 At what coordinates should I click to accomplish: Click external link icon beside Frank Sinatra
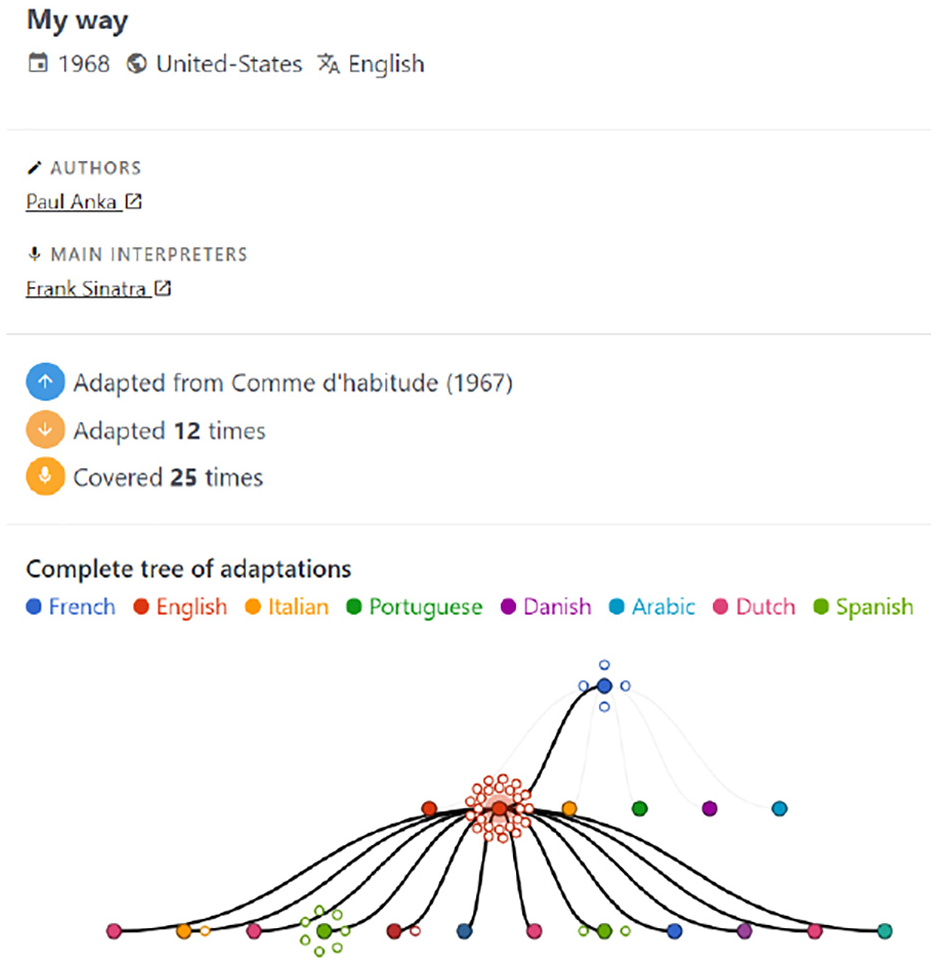pos(162,288)
